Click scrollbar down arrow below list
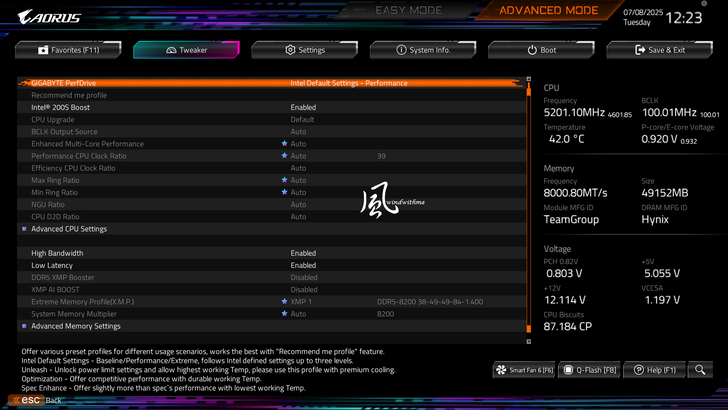 point(528,341)
